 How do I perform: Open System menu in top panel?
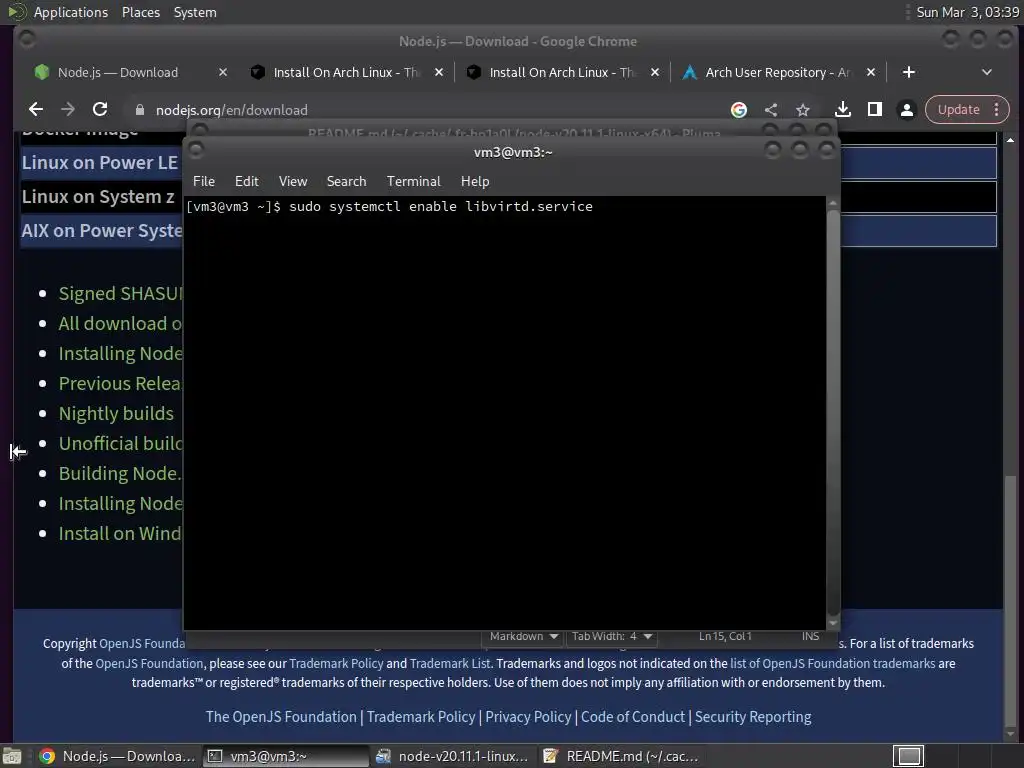195,12
